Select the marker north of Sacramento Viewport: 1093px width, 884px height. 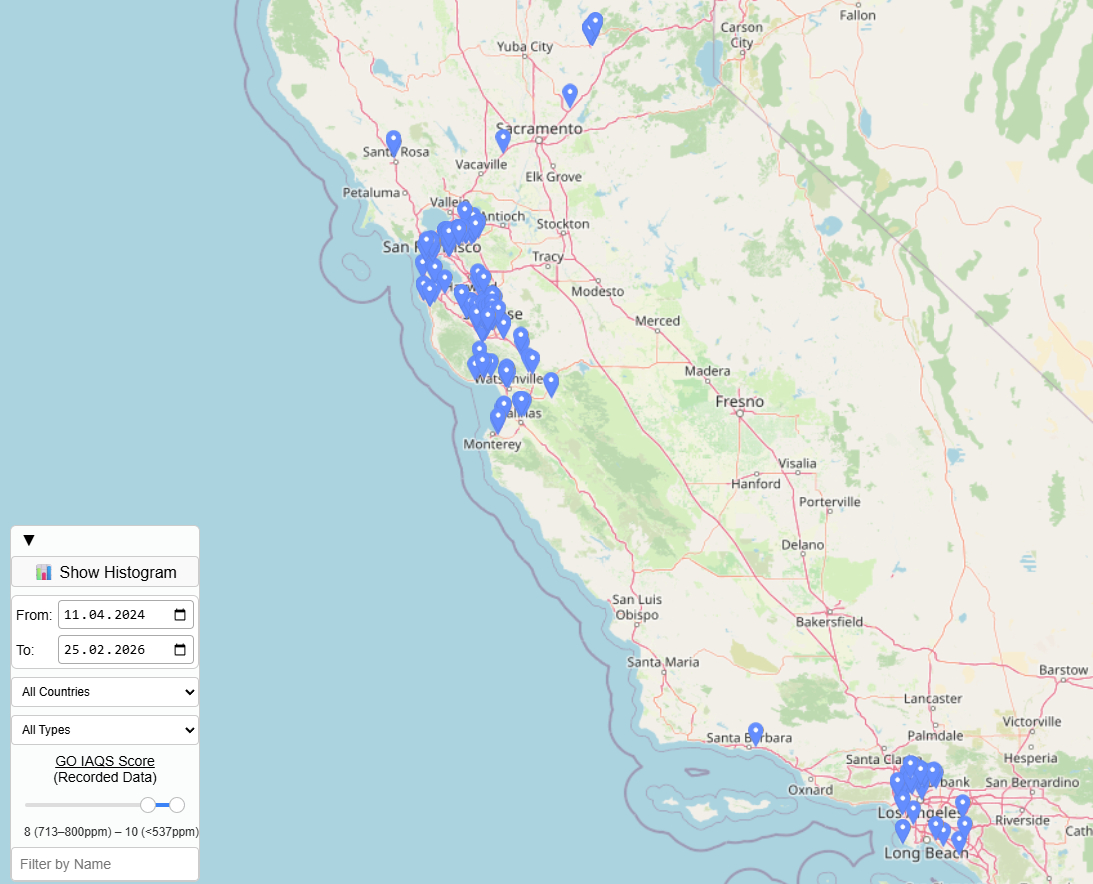pyautogui.click(x=570, y=95)
